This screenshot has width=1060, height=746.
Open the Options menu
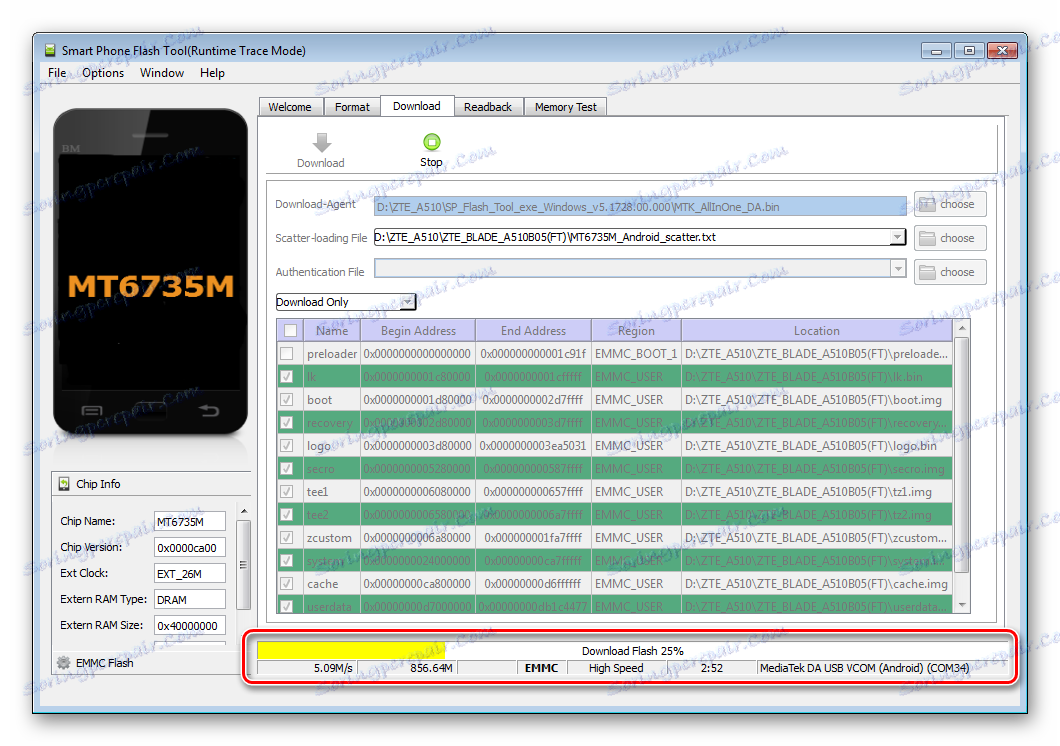click(x=103, y=72)
